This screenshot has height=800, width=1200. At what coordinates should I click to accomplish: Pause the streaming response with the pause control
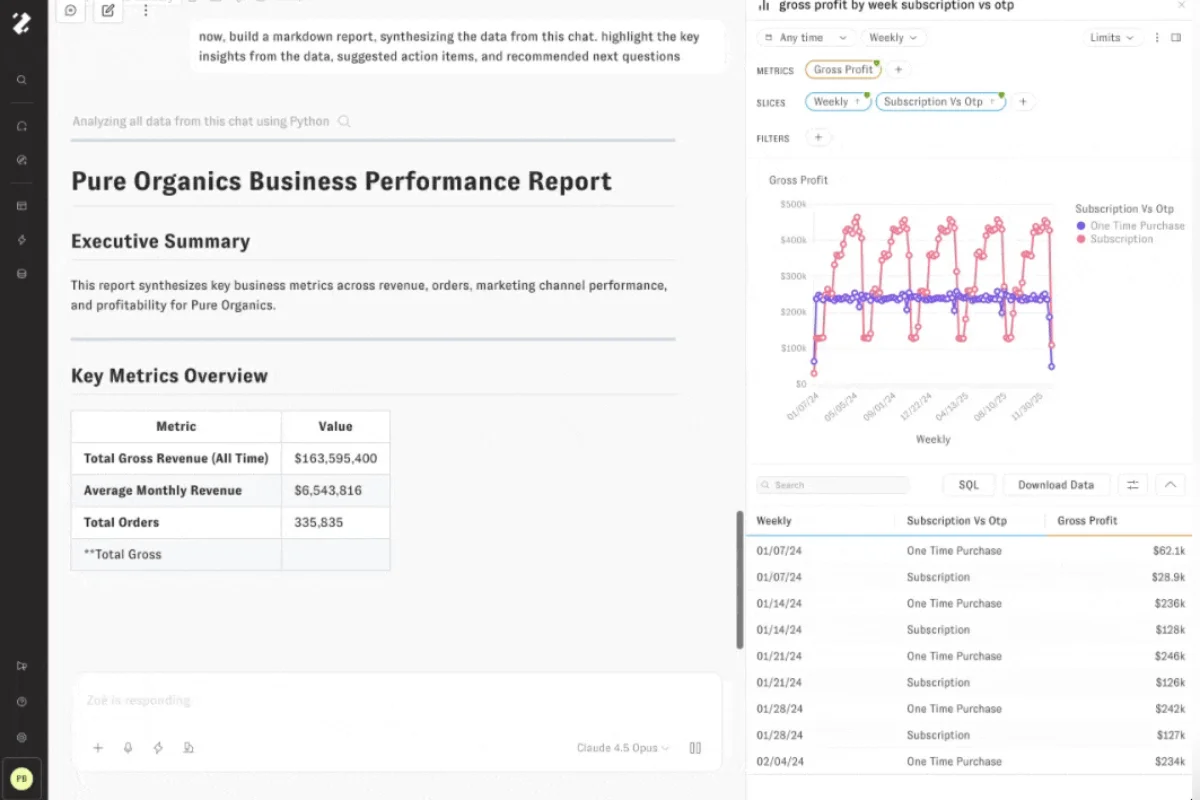click(695, 747)
